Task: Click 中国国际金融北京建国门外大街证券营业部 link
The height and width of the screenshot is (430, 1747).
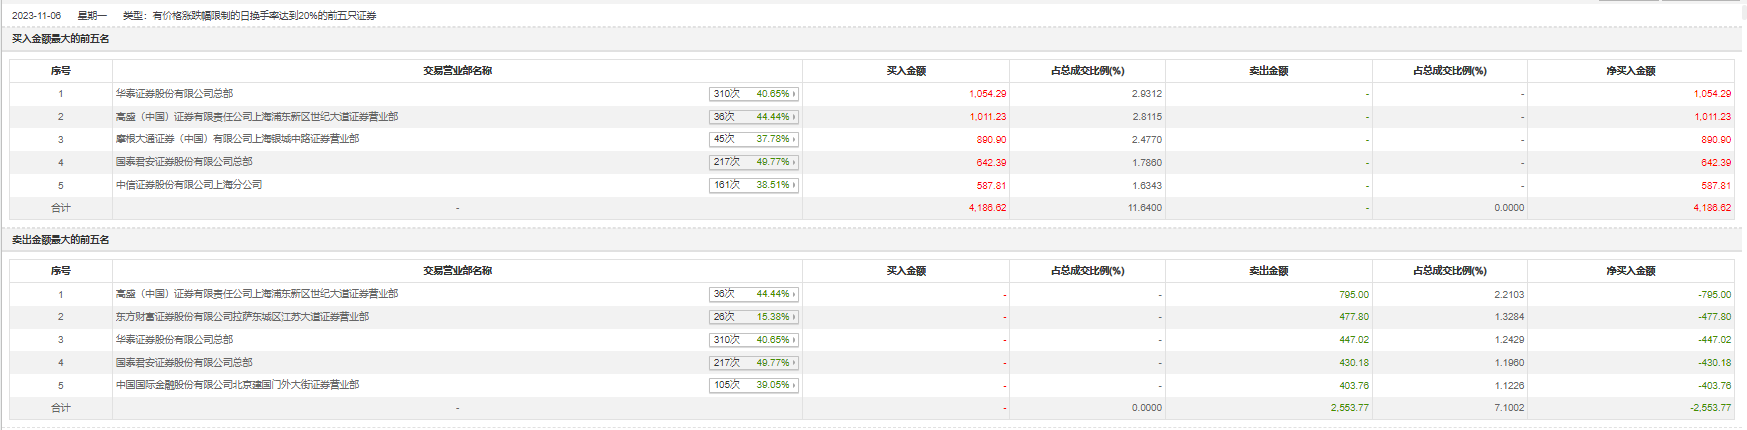Action: [x=237, y=385]
